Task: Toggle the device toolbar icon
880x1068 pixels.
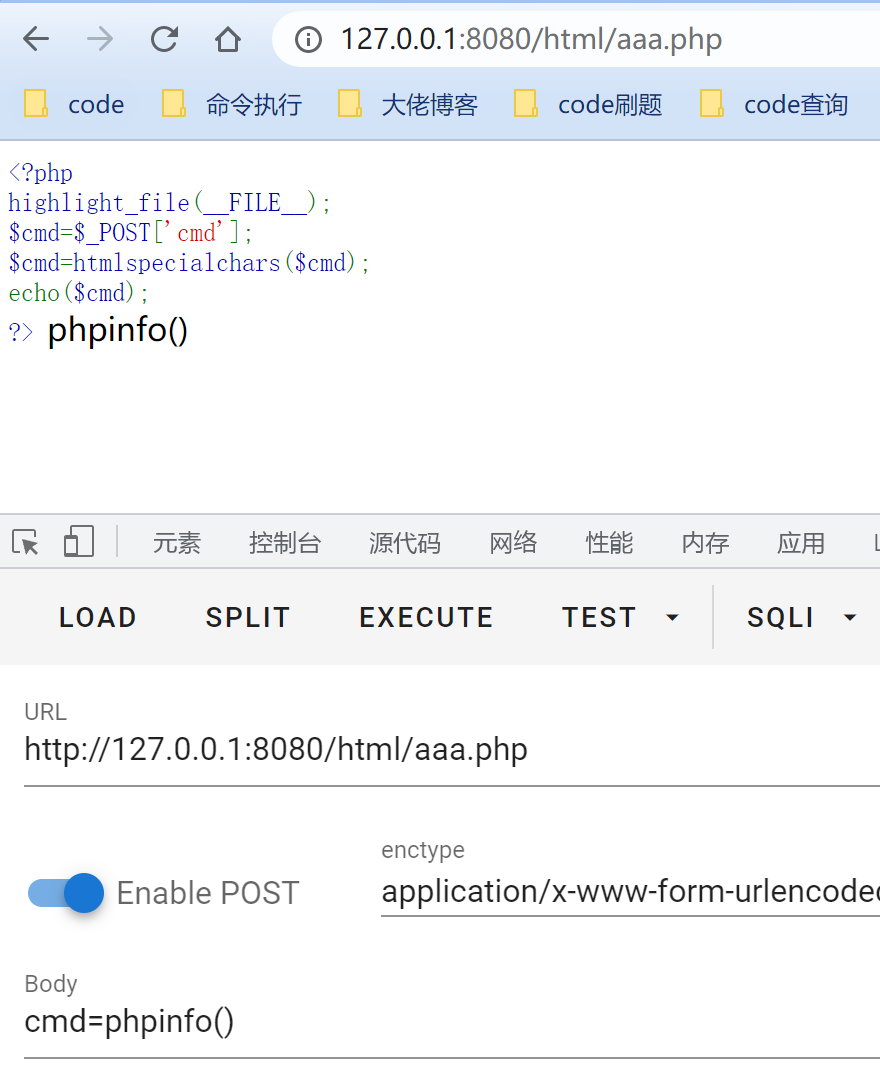Action: pyautogui.click(x=78, y=542)
